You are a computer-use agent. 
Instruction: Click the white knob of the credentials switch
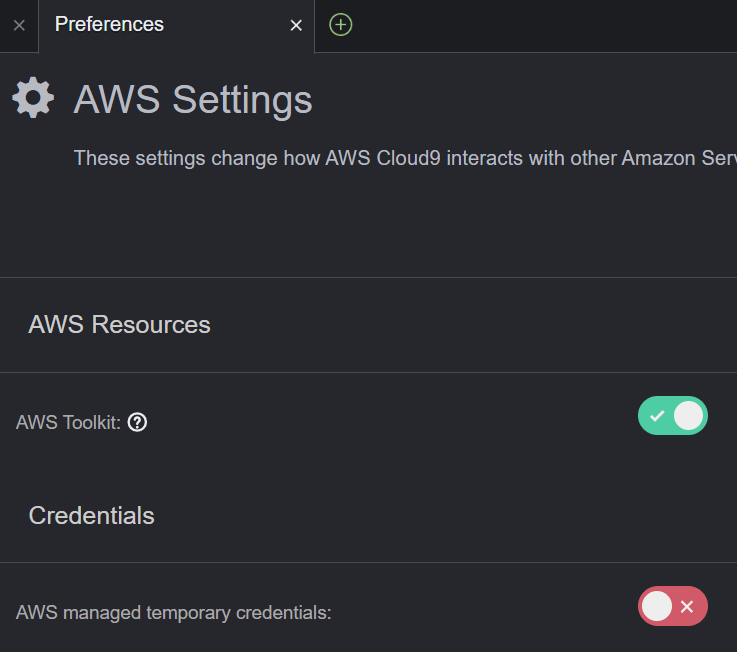click(657, 606)
